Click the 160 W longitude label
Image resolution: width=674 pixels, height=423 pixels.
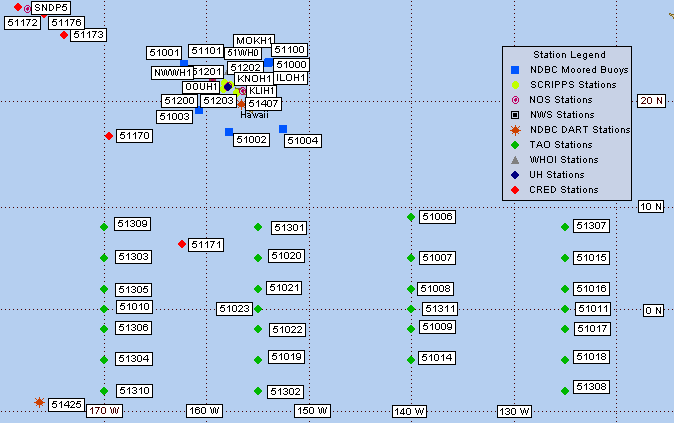(205, 411)
